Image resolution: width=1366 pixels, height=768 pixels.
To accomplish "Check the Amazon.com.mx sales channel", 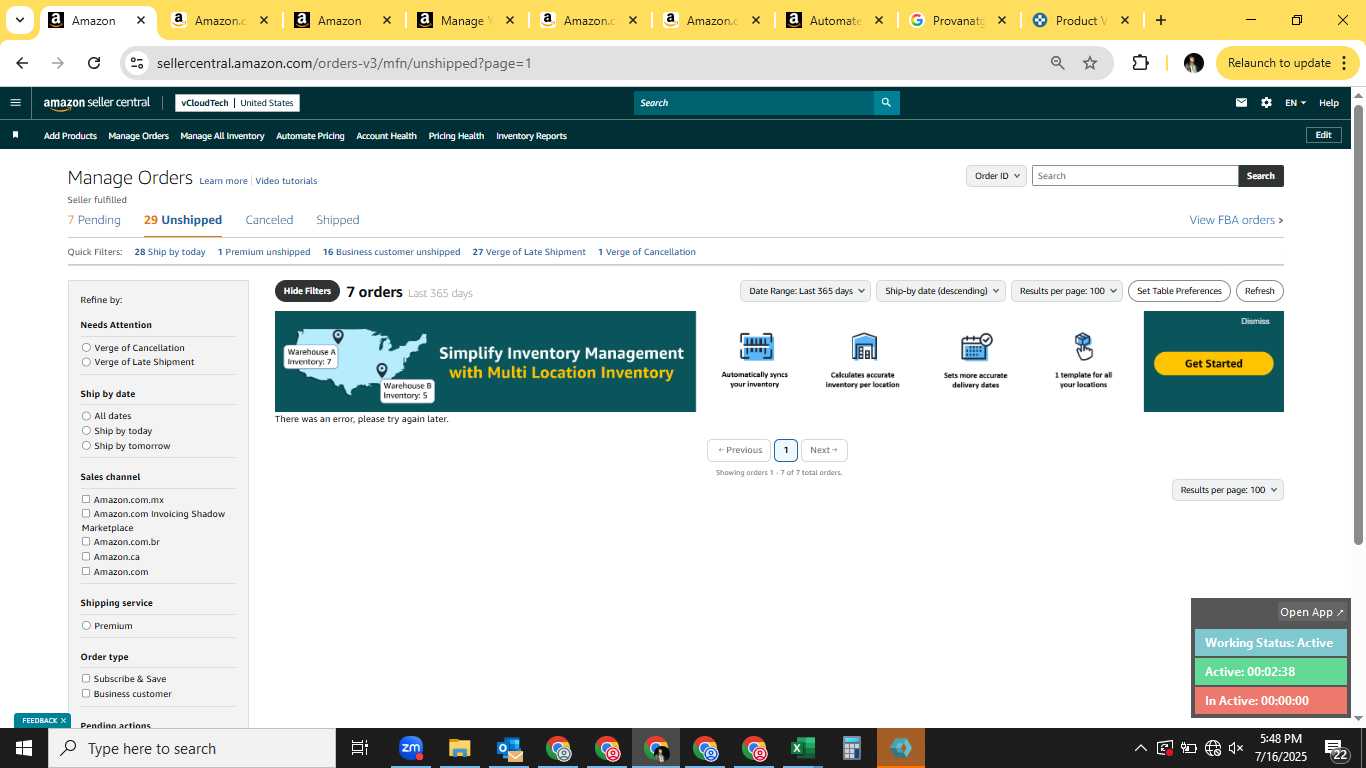I will [x=86, y=499].
